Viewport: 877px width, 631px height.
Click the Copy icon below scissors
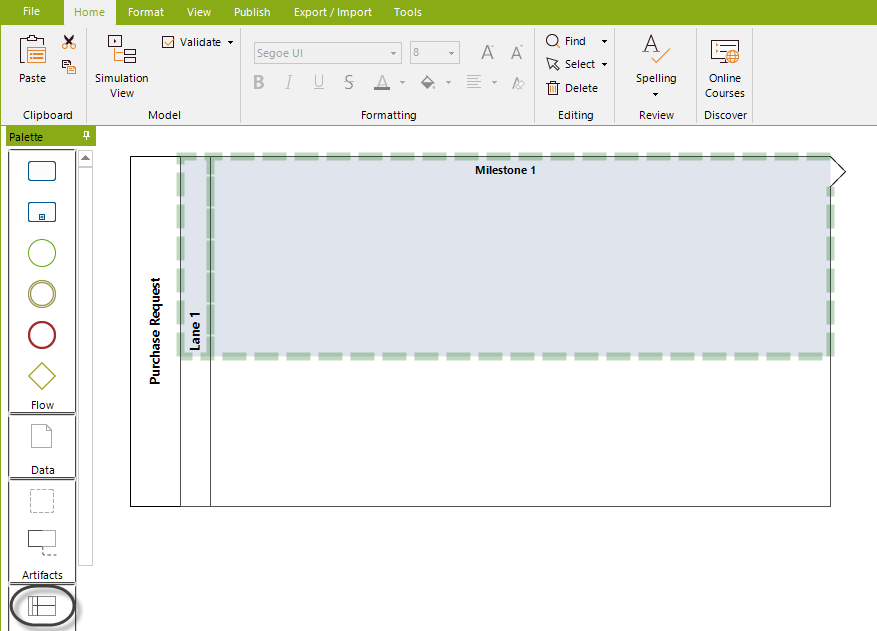click(x=69, y=67)
